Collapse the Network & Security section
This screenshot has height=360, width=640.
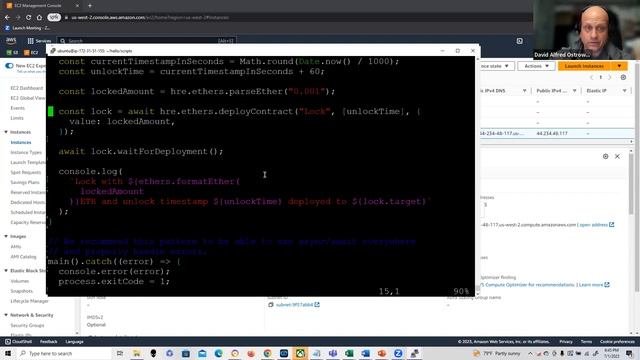coord(6,315)
